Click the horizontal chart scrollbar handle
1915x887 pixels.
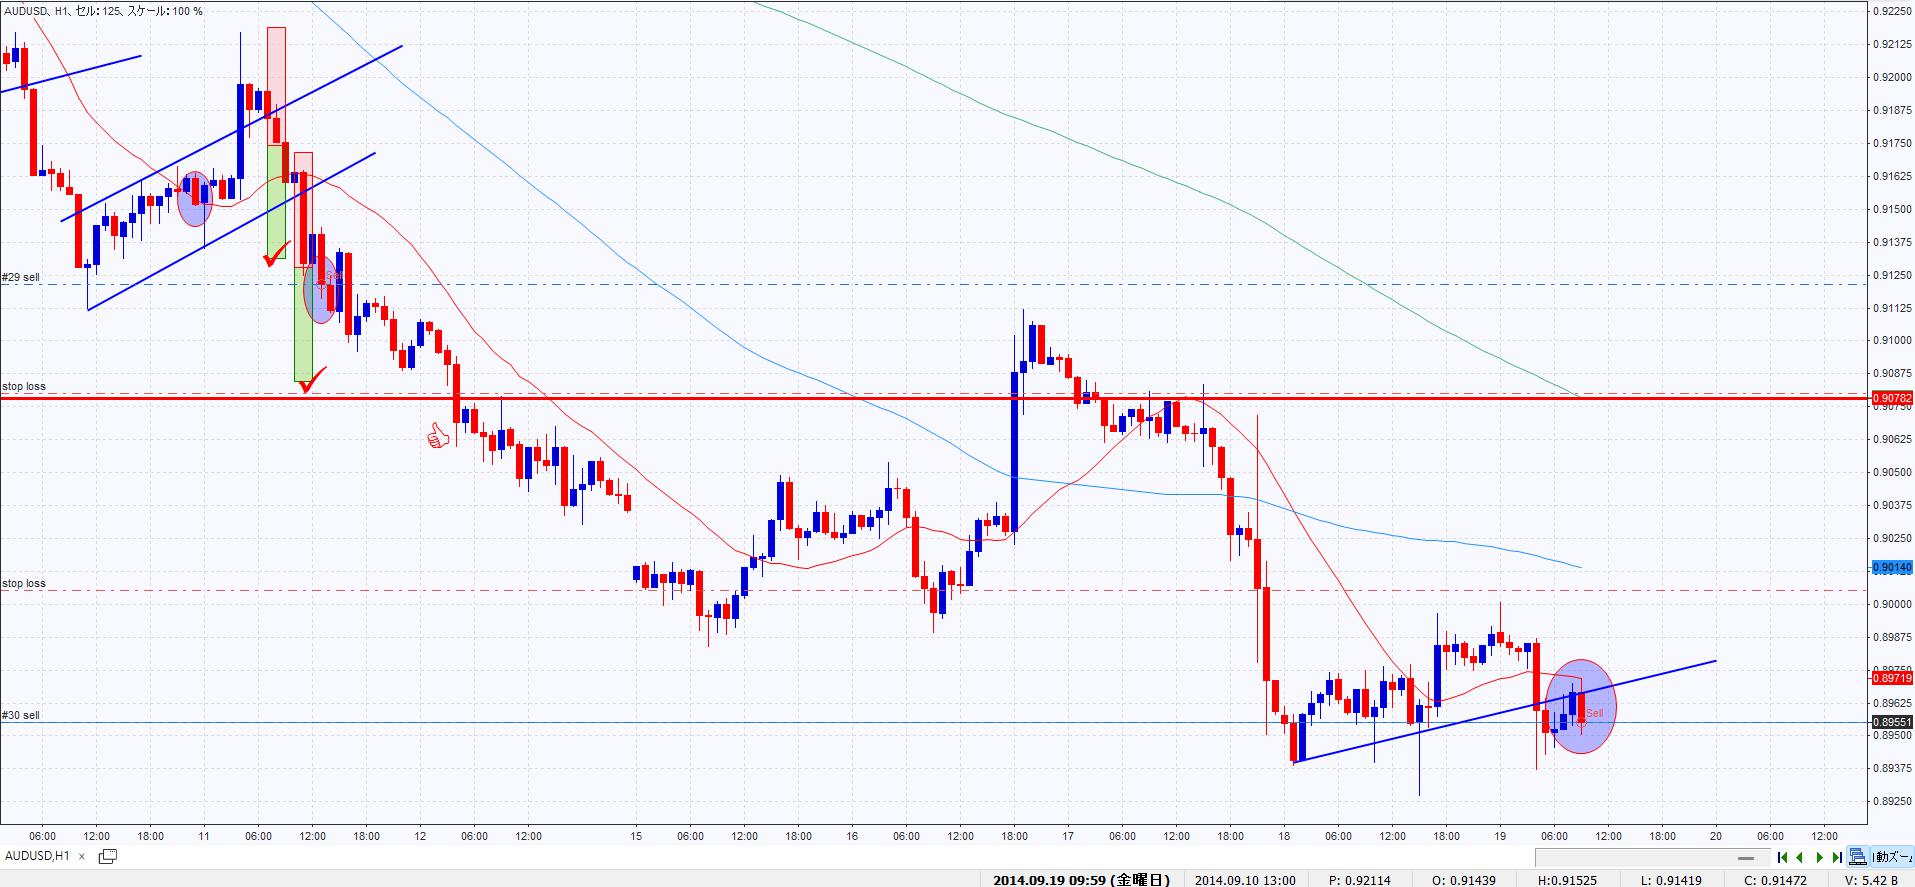1746,858
